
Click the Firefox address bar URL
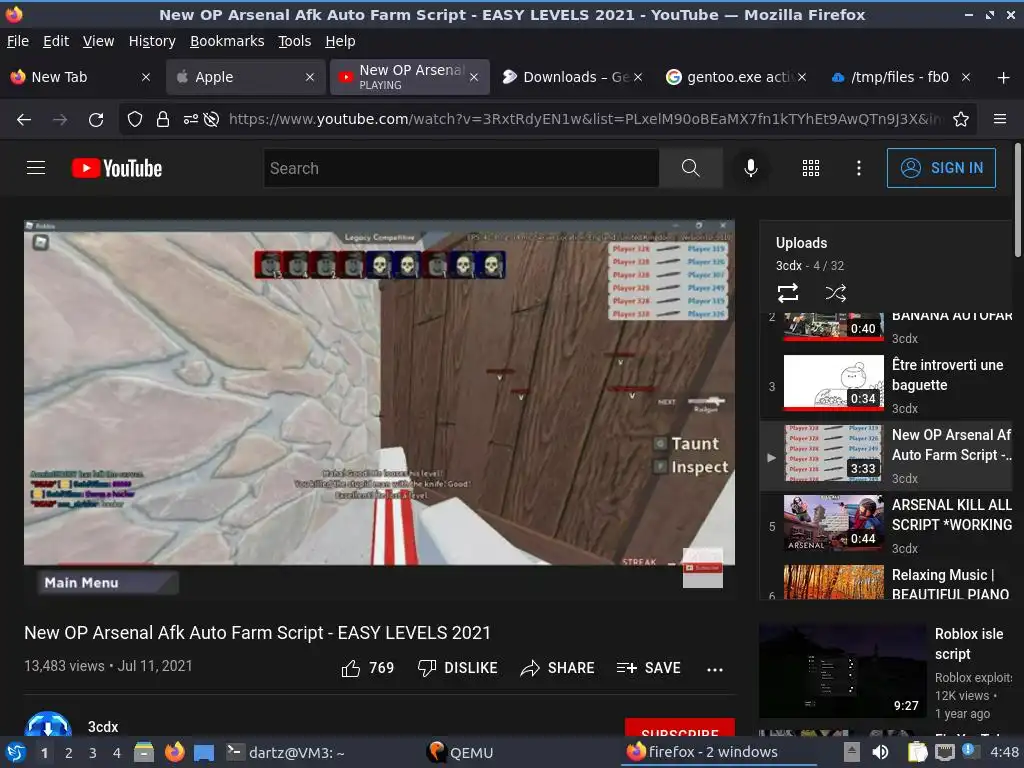(x=584, y=120)
